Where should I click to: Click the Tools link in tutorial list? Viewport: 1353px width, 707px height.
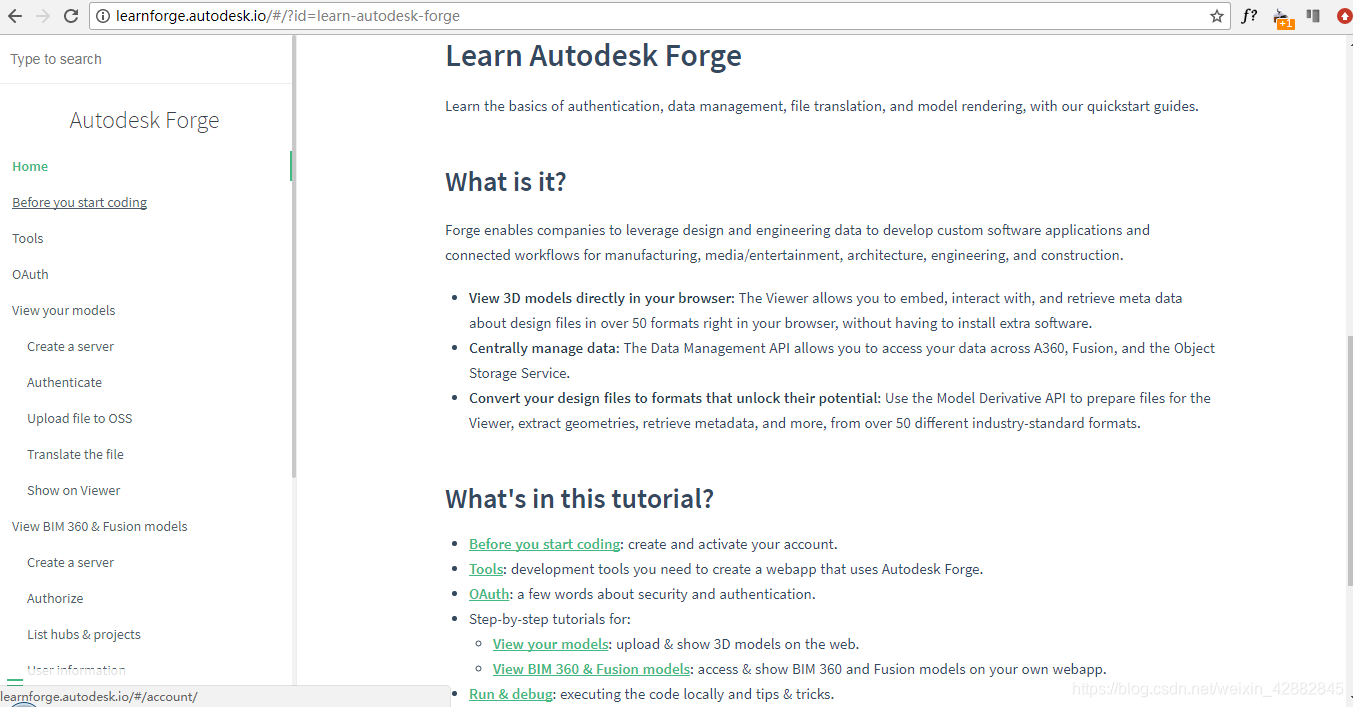(x=486, y=569)
